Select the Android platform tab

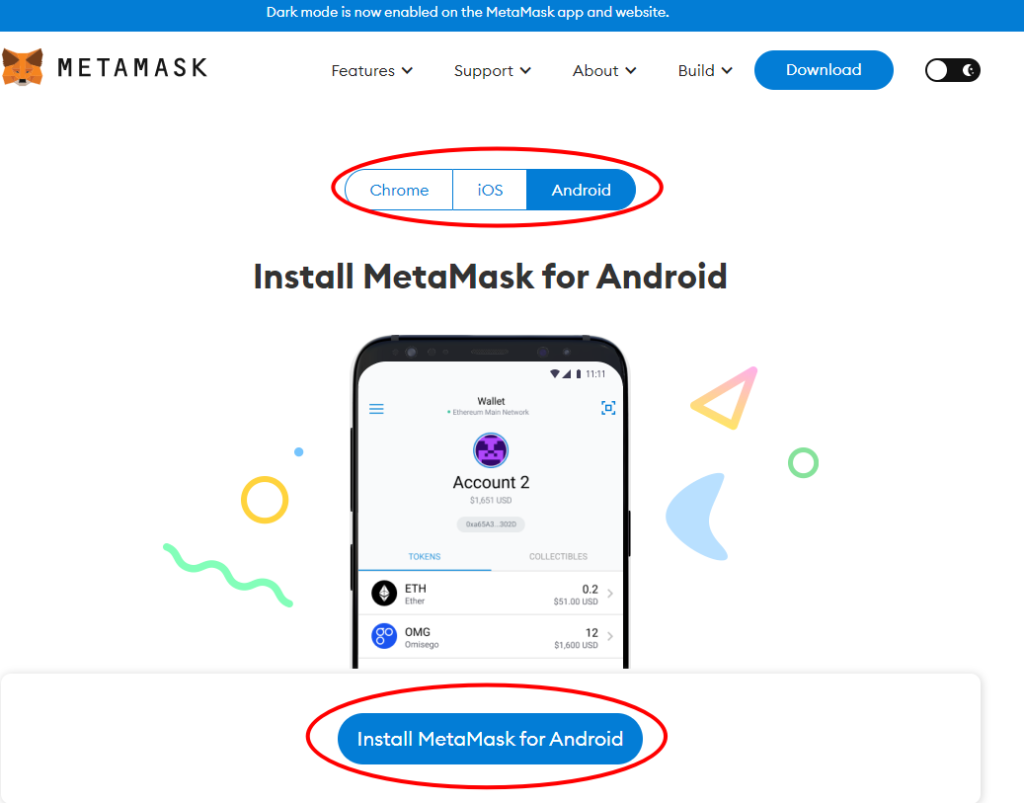pyautogui.click(x=581, y=190)
